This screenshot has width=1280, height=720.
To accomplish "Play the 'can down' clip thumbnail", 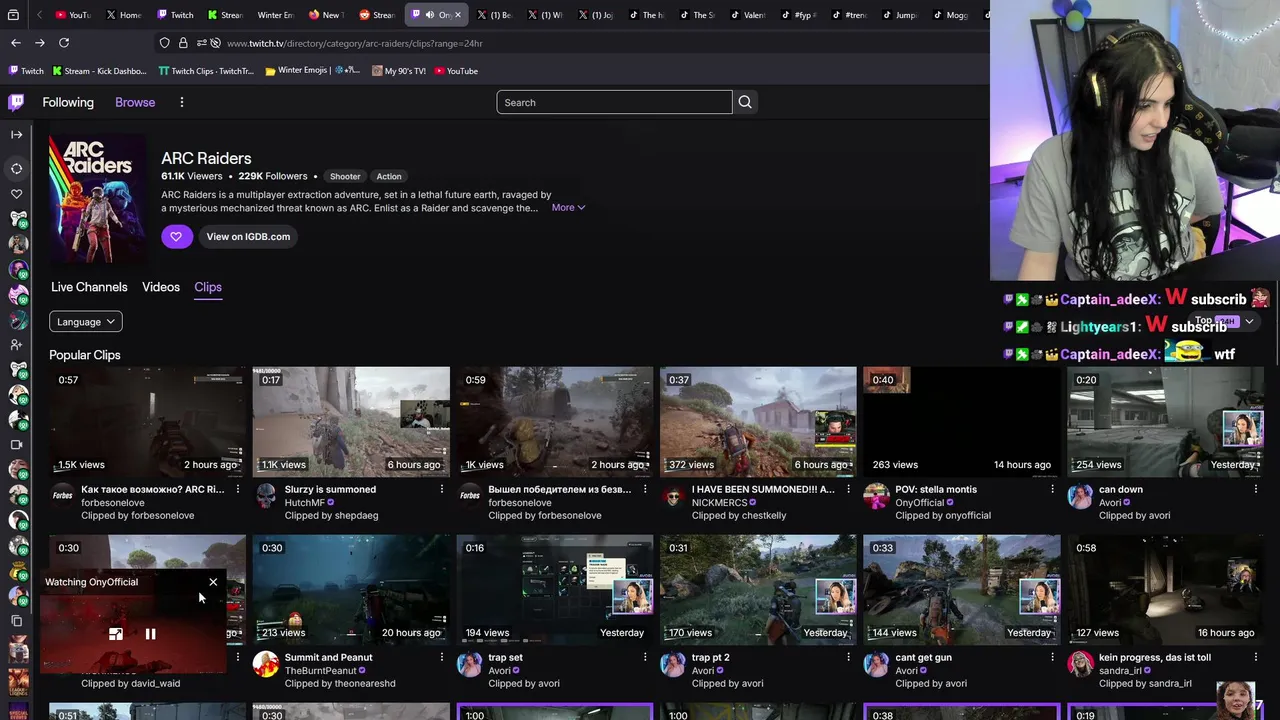I will 1165,422.
